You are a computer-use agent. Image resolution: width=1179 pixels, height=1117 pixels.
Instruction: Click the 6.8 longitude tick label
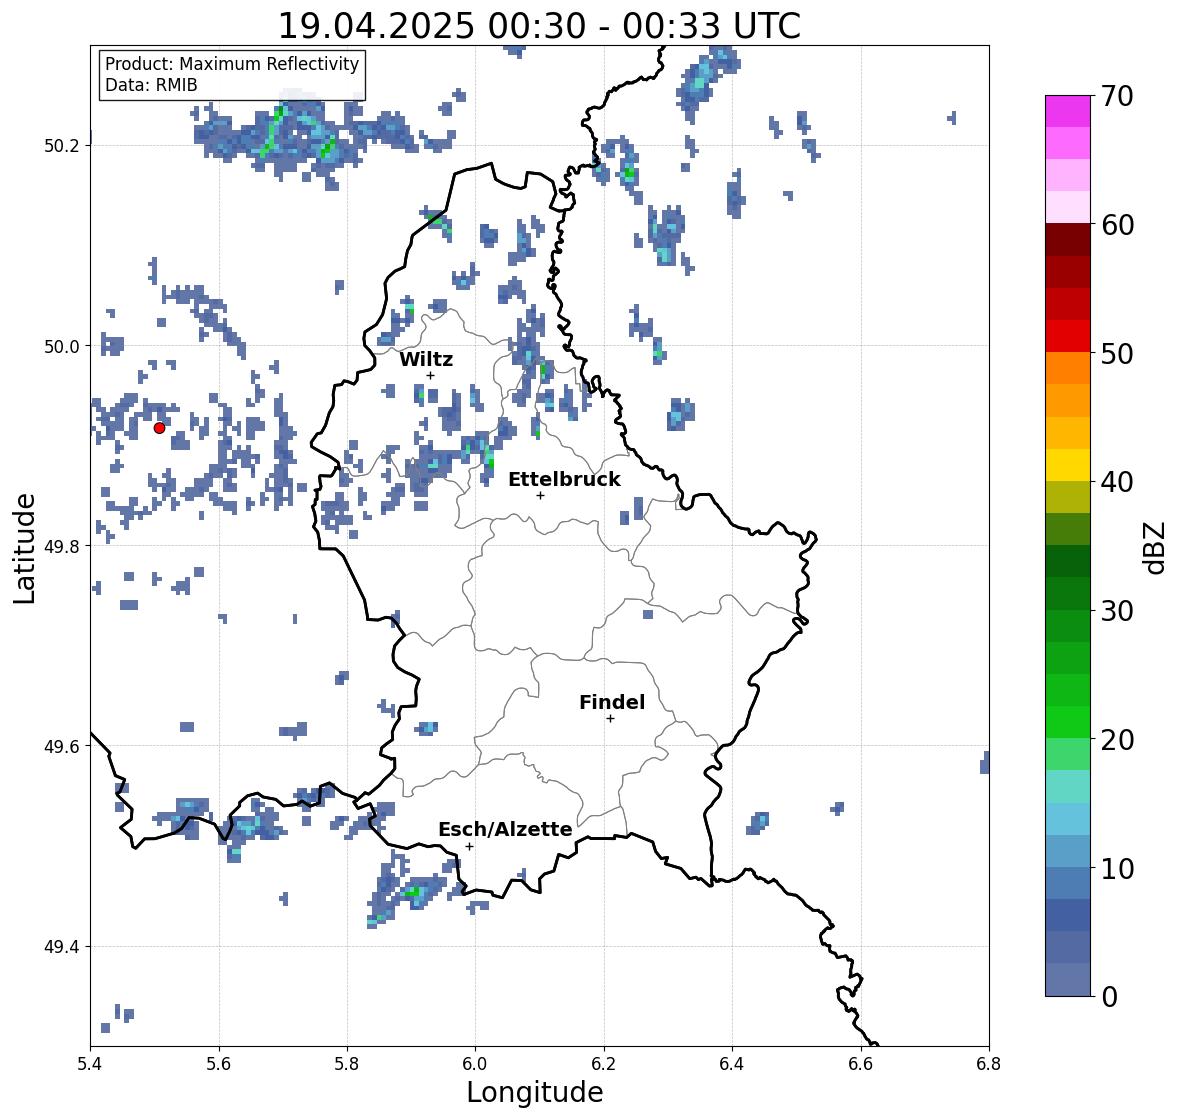(989, 1063)
